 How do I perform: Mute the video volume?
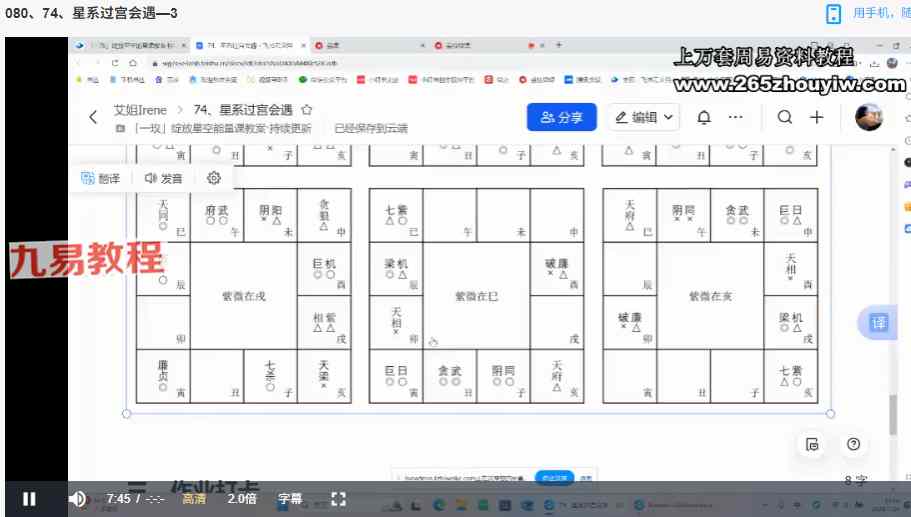(77, 499)
